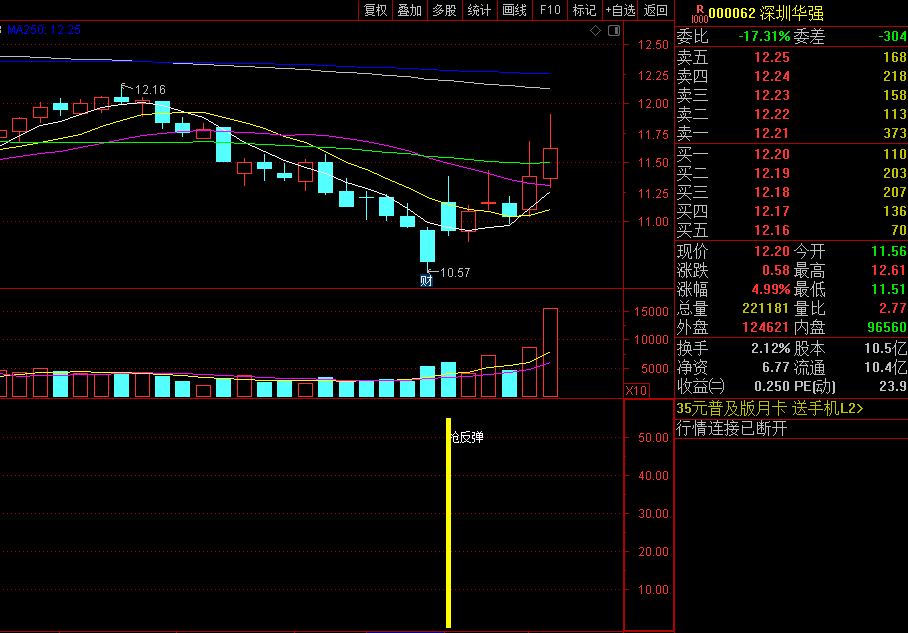
Task: Open F10 company information
Action: click(550, 10)
